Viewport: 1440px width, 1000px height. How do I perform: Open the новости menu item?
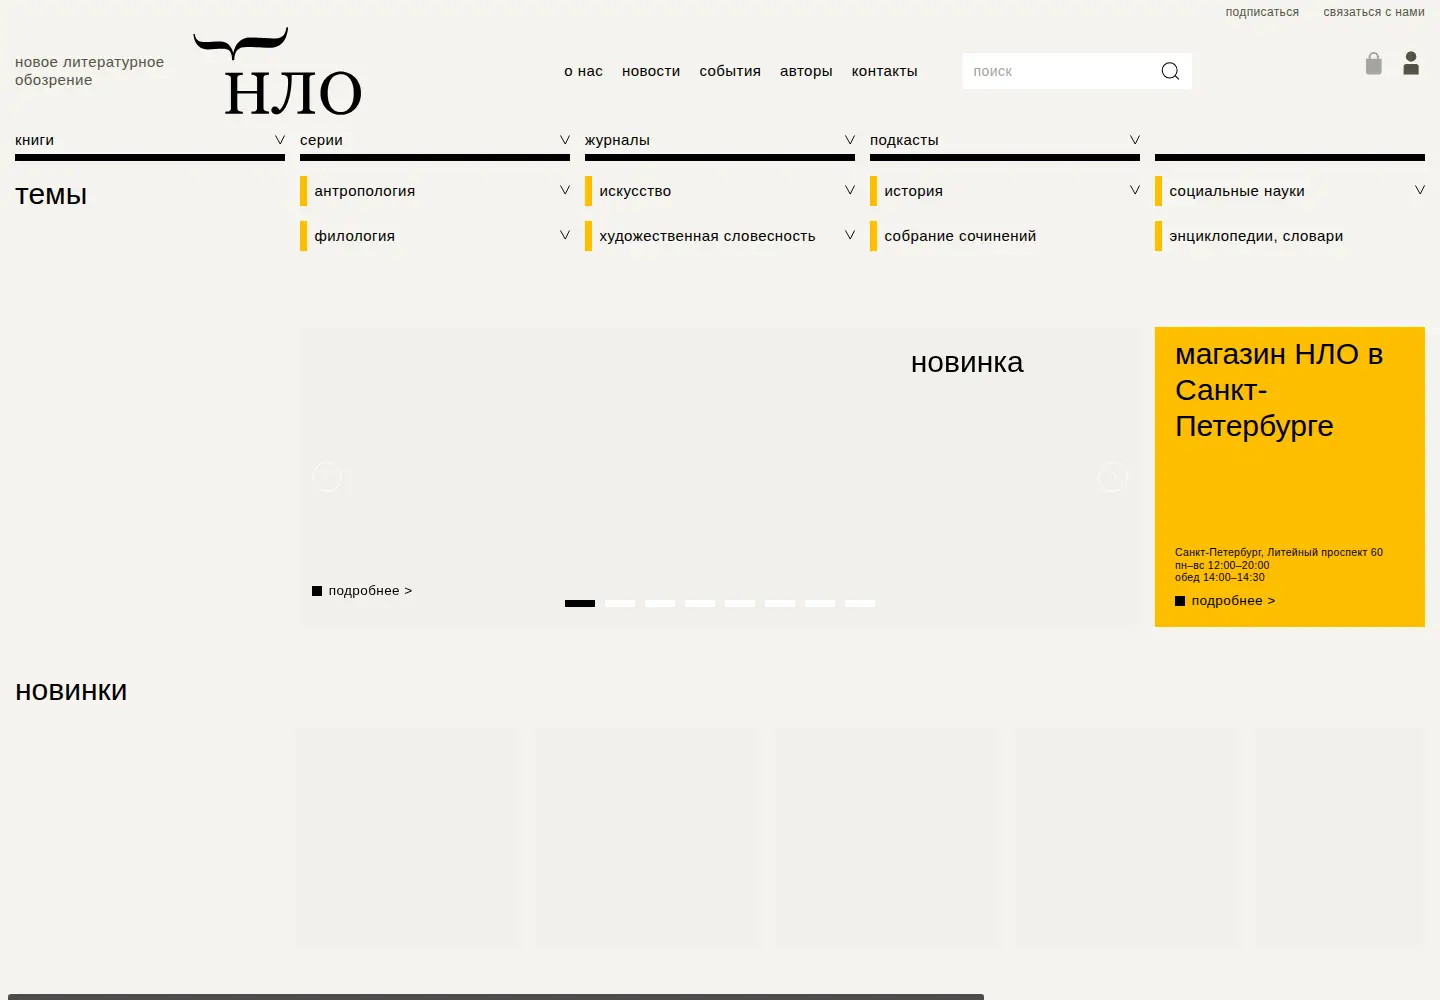651,71
